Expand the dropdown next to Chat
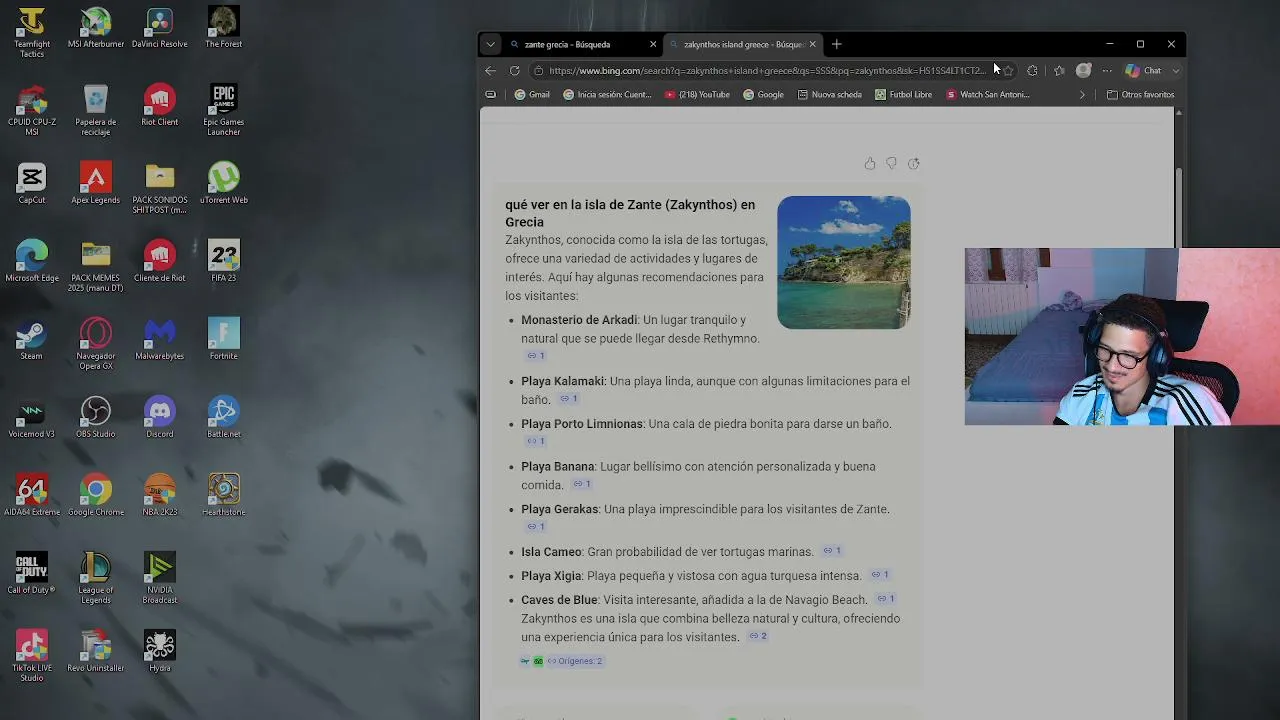Image resolution: width=1280 pixels, height=720 pixels. click(1176, 71)
